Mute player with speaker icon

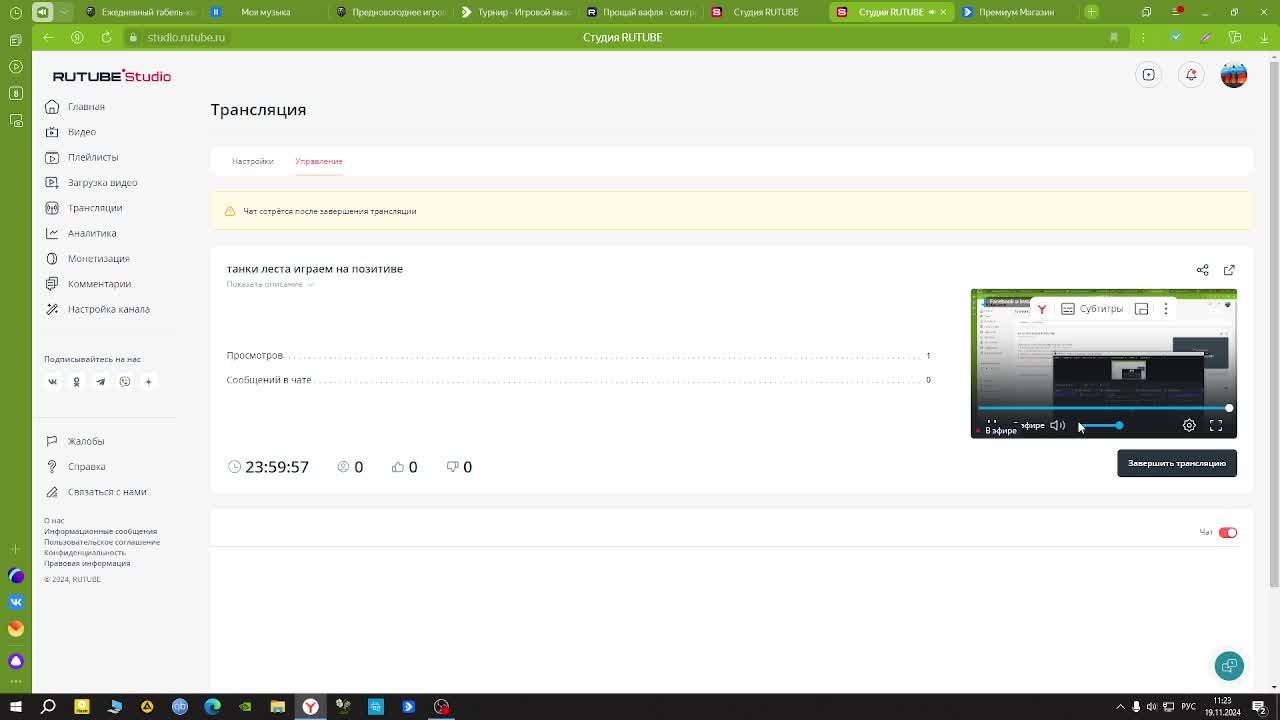coord(1057,425)
